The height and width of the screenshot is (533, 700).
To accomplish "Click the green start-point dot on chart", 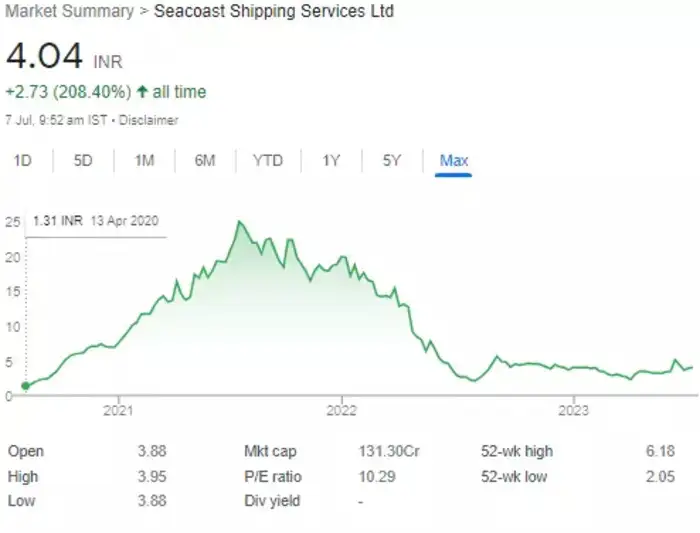I will [x=24, y=385].
